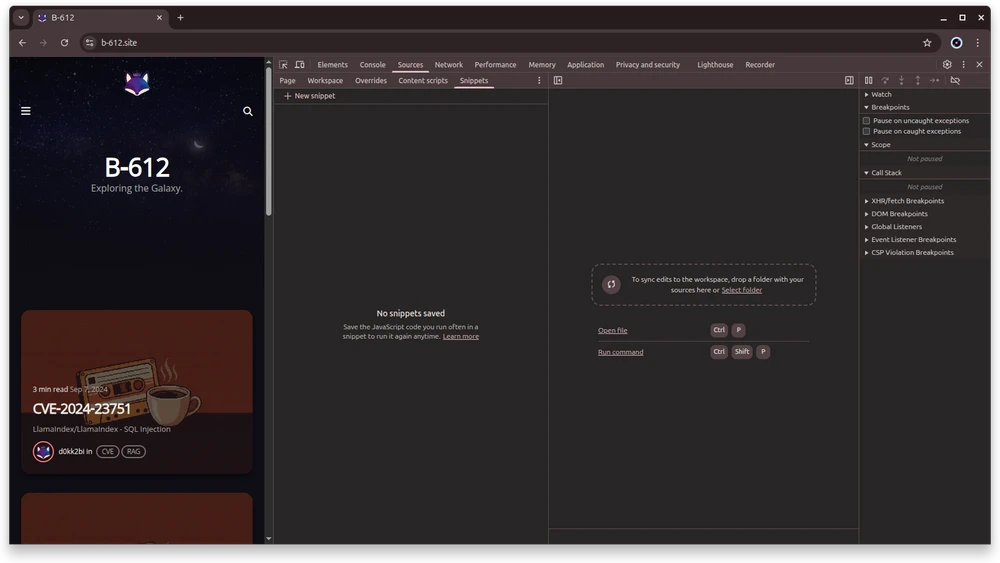Click the Select folder link
The width and height of the screenshot is (1000, 563).
click(x=741, y=290)
